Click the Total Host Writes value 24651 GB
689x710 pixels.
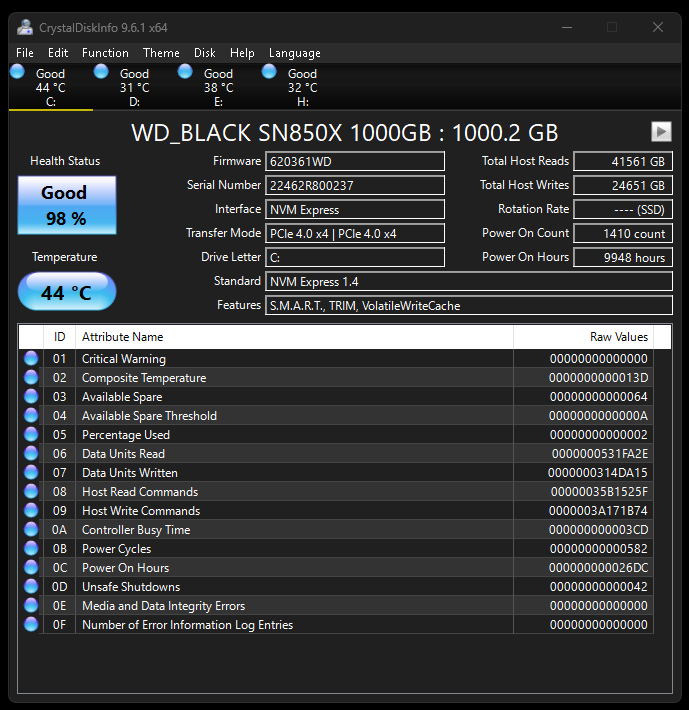pos(623,185)
